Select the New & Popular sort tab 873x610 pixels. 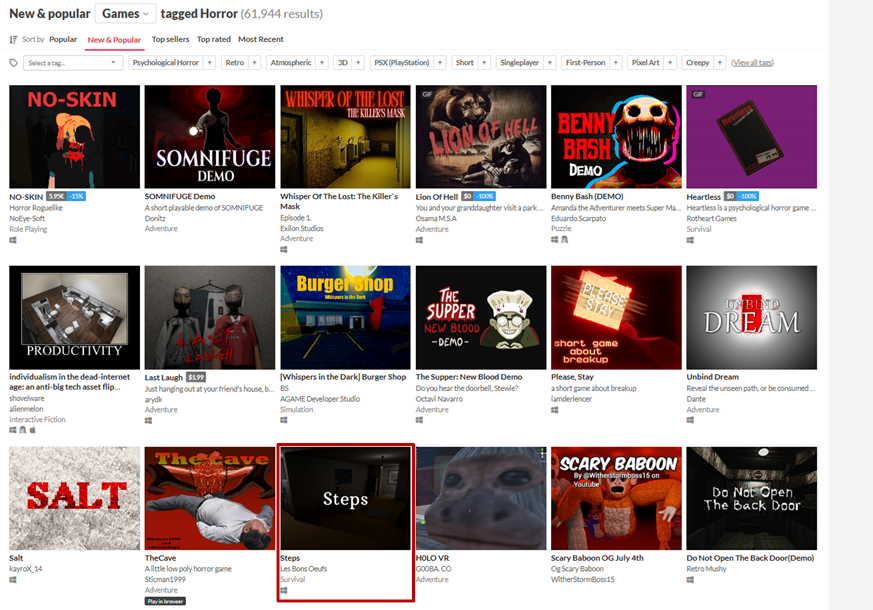point(114,40)
